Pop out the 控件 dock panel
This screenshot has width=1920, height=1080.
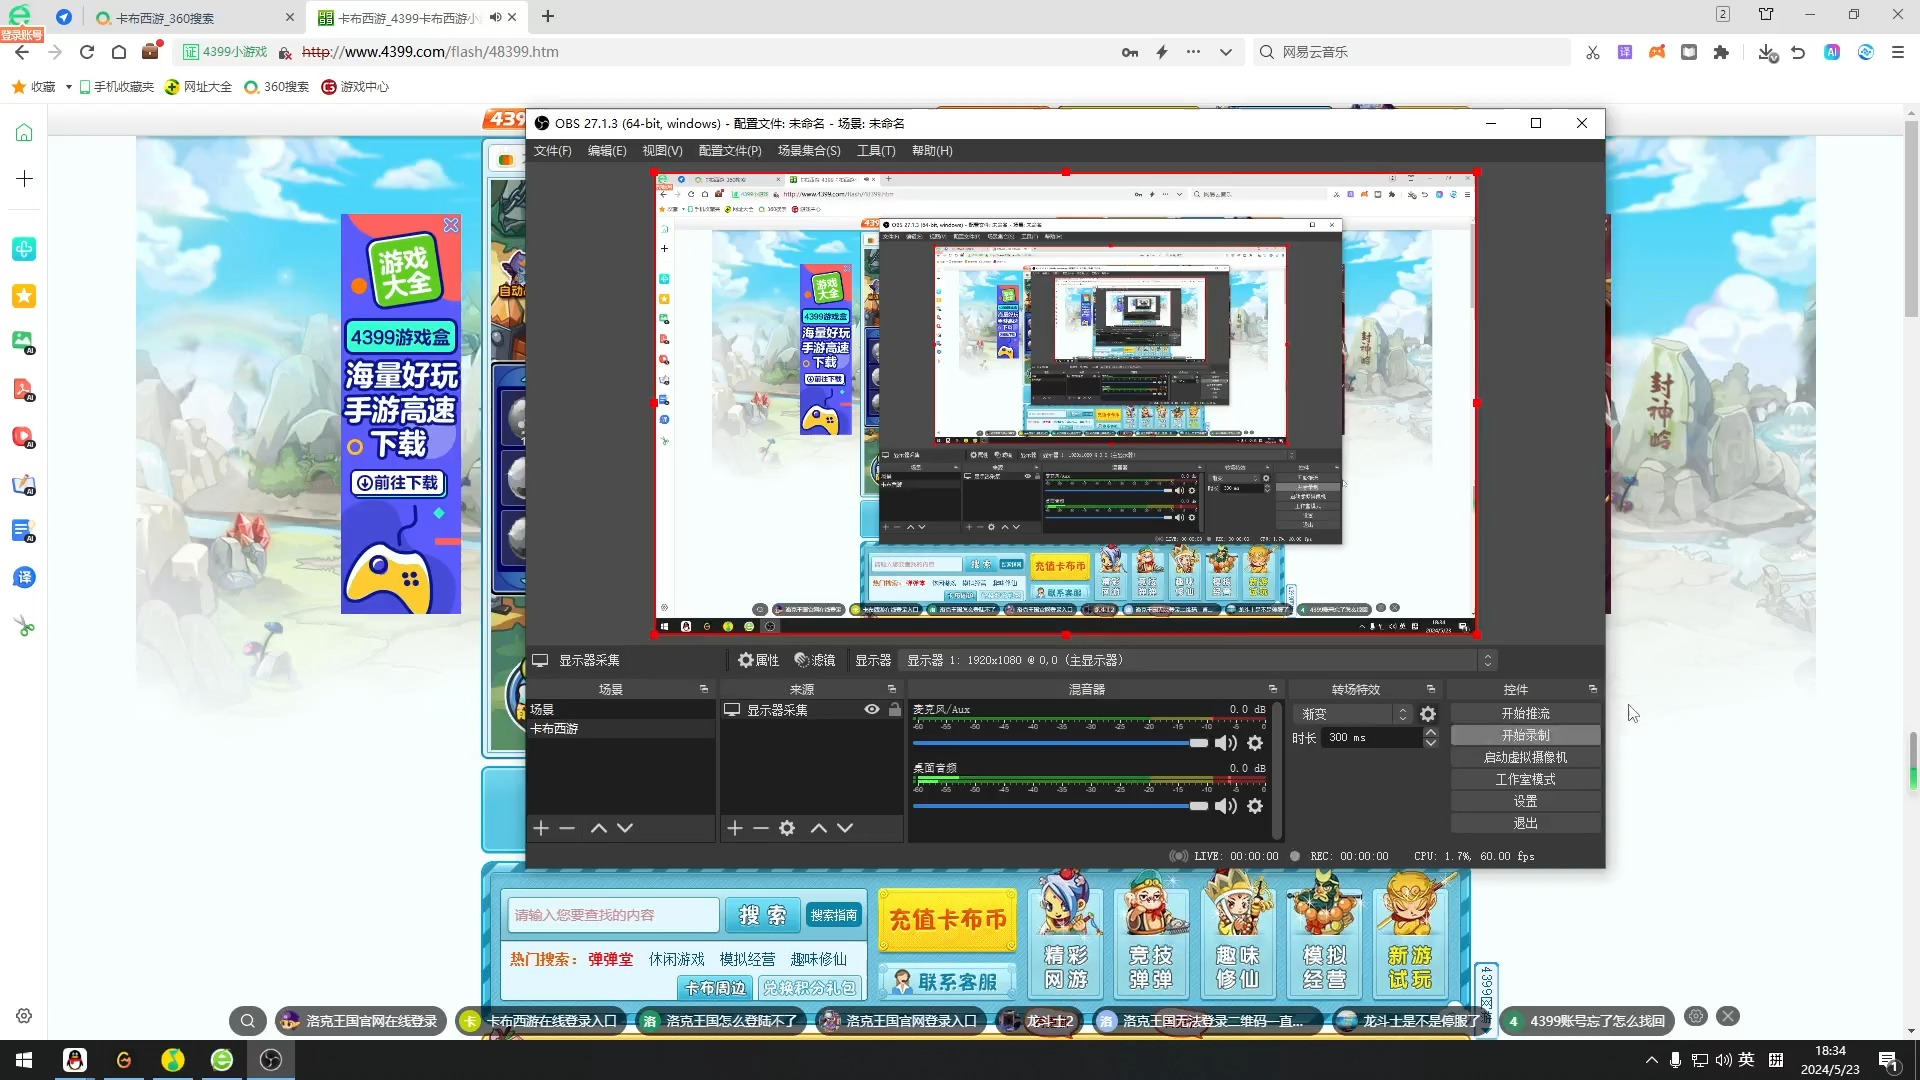pyautogui.click(x=1593, y=689)
